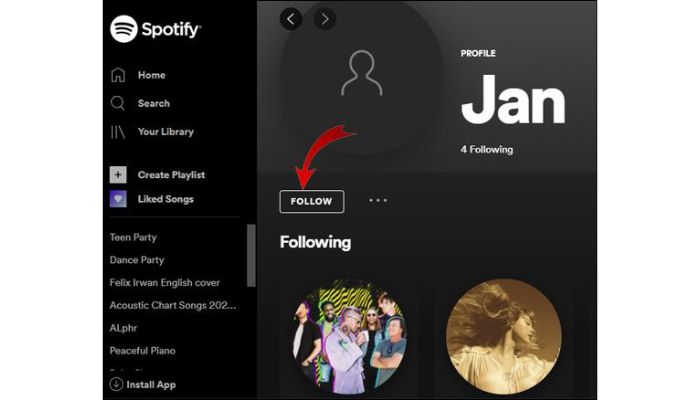
Task: Click the Liked Songs heart icon
Action: pos(118,199)
